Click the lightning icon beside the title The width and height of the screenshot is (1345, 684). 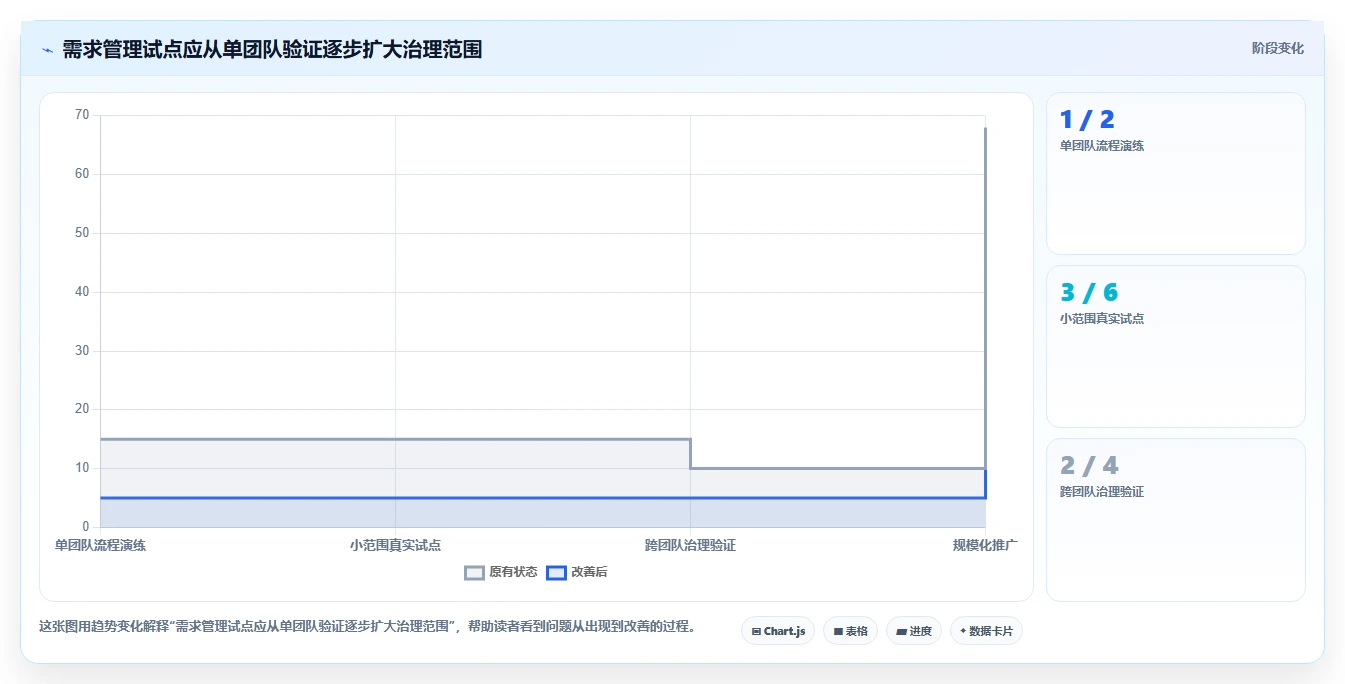pos(47,50)
